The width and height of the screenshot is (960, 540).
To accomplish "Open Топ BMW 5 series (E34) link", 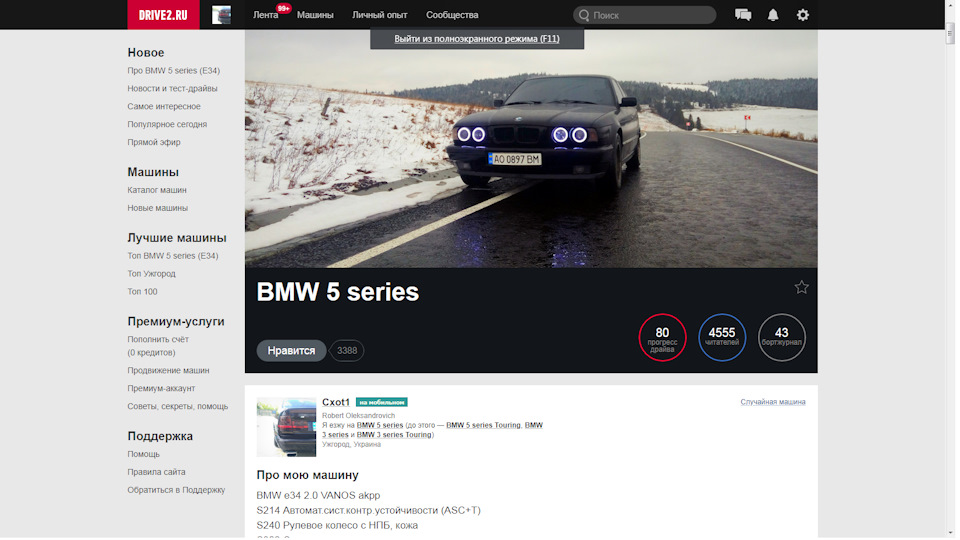I will pos(173,255).
